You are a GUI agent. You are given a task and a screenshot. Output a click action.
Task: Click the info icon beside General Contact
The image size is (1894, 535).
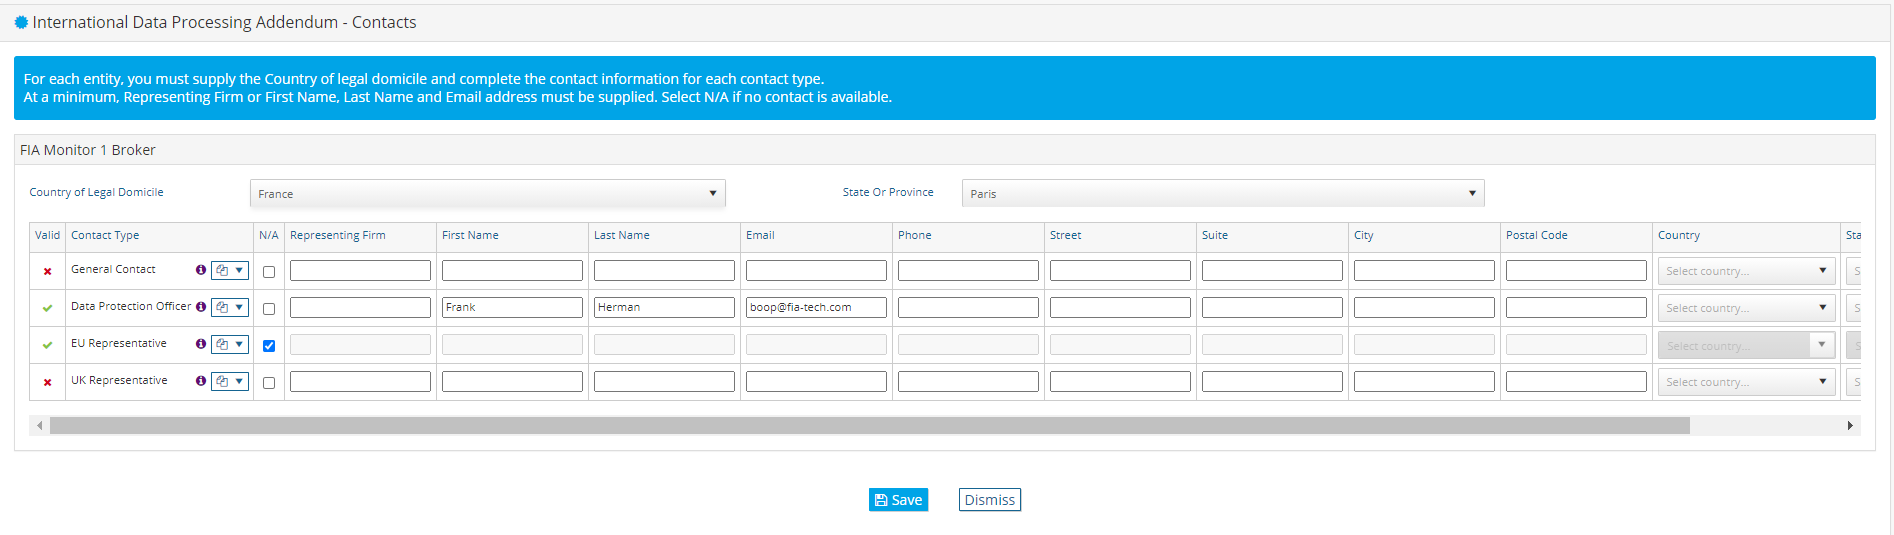click(201, 270)
